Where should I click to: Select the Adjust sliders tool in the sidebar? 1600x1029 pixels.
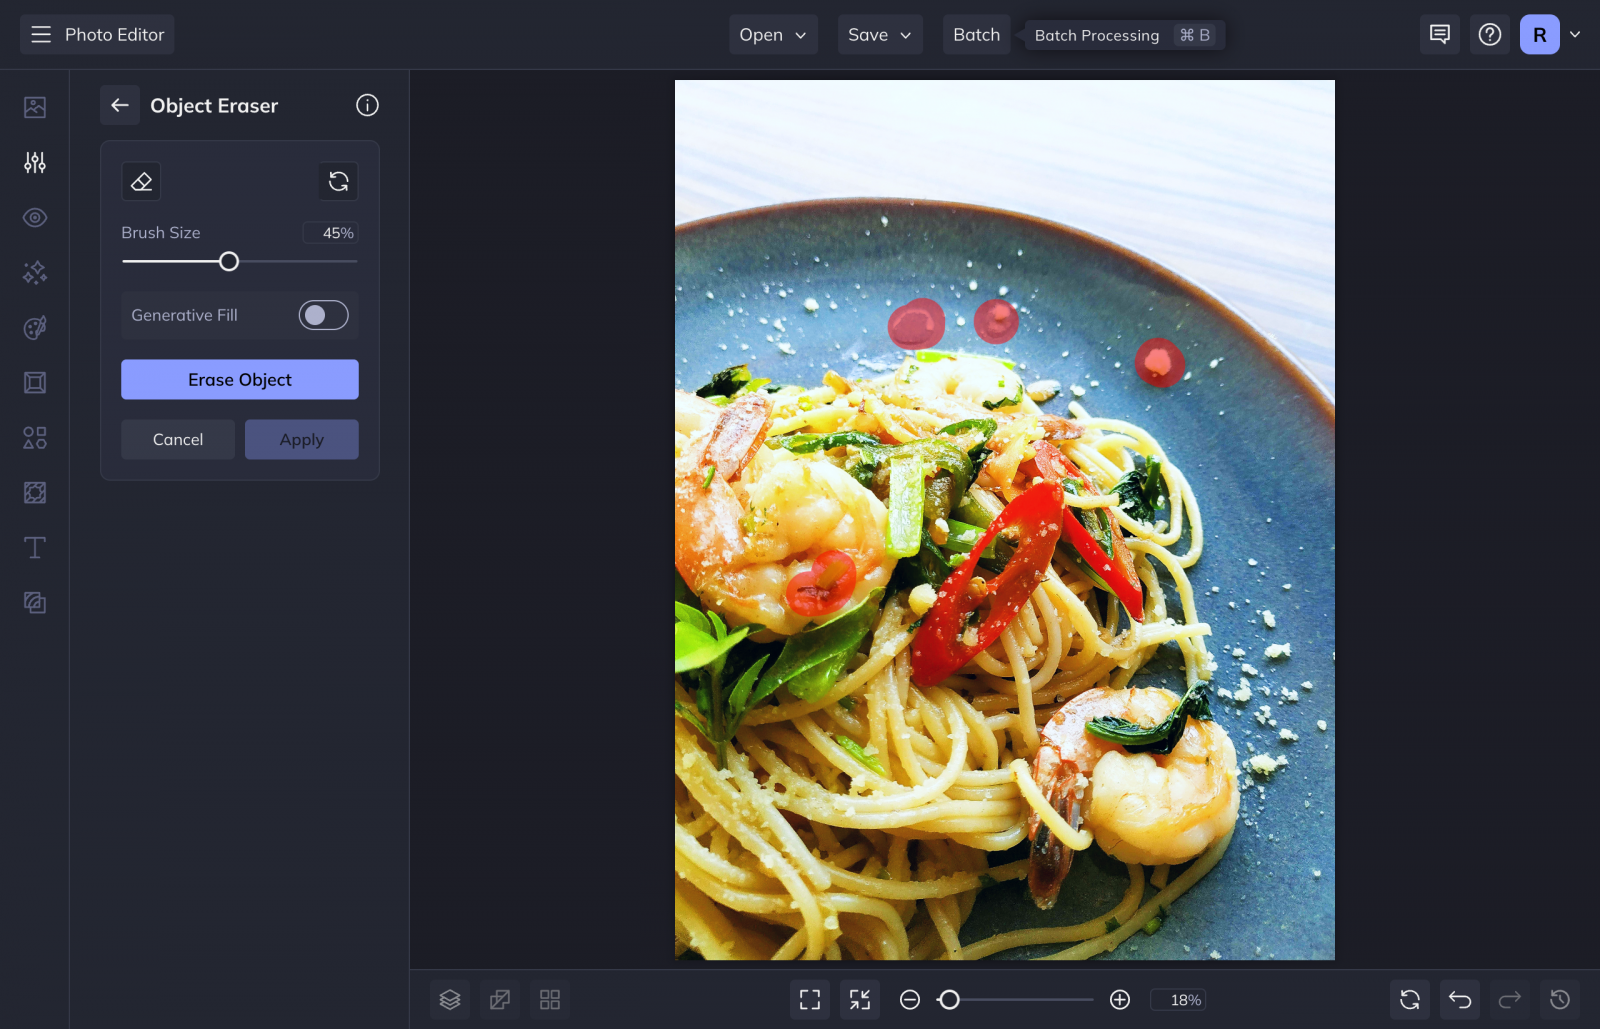click(34, 162)
